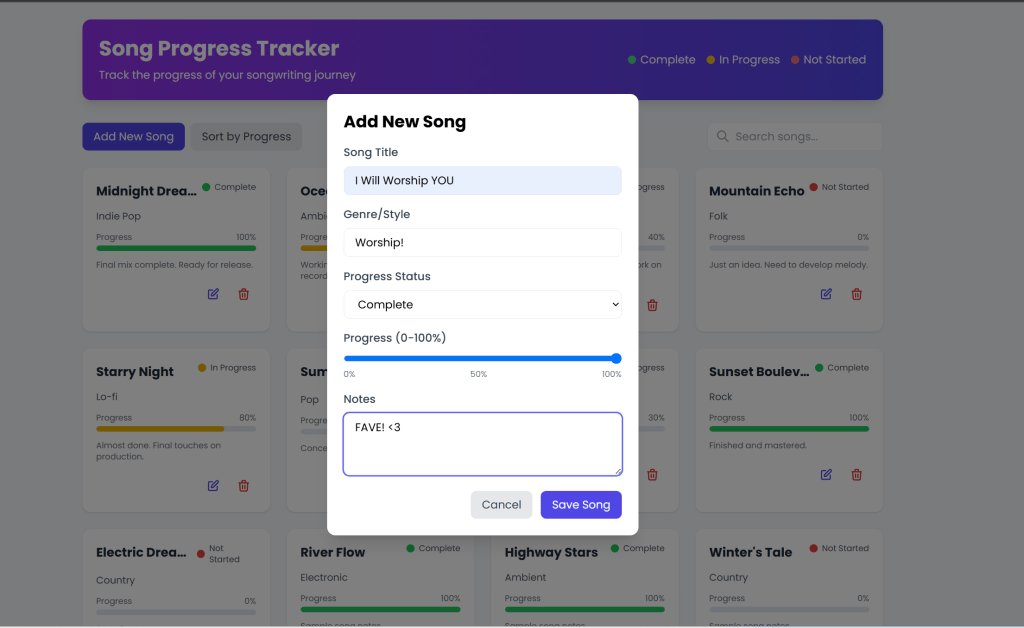Delete Mountain Echo via the trash icon

856,293
